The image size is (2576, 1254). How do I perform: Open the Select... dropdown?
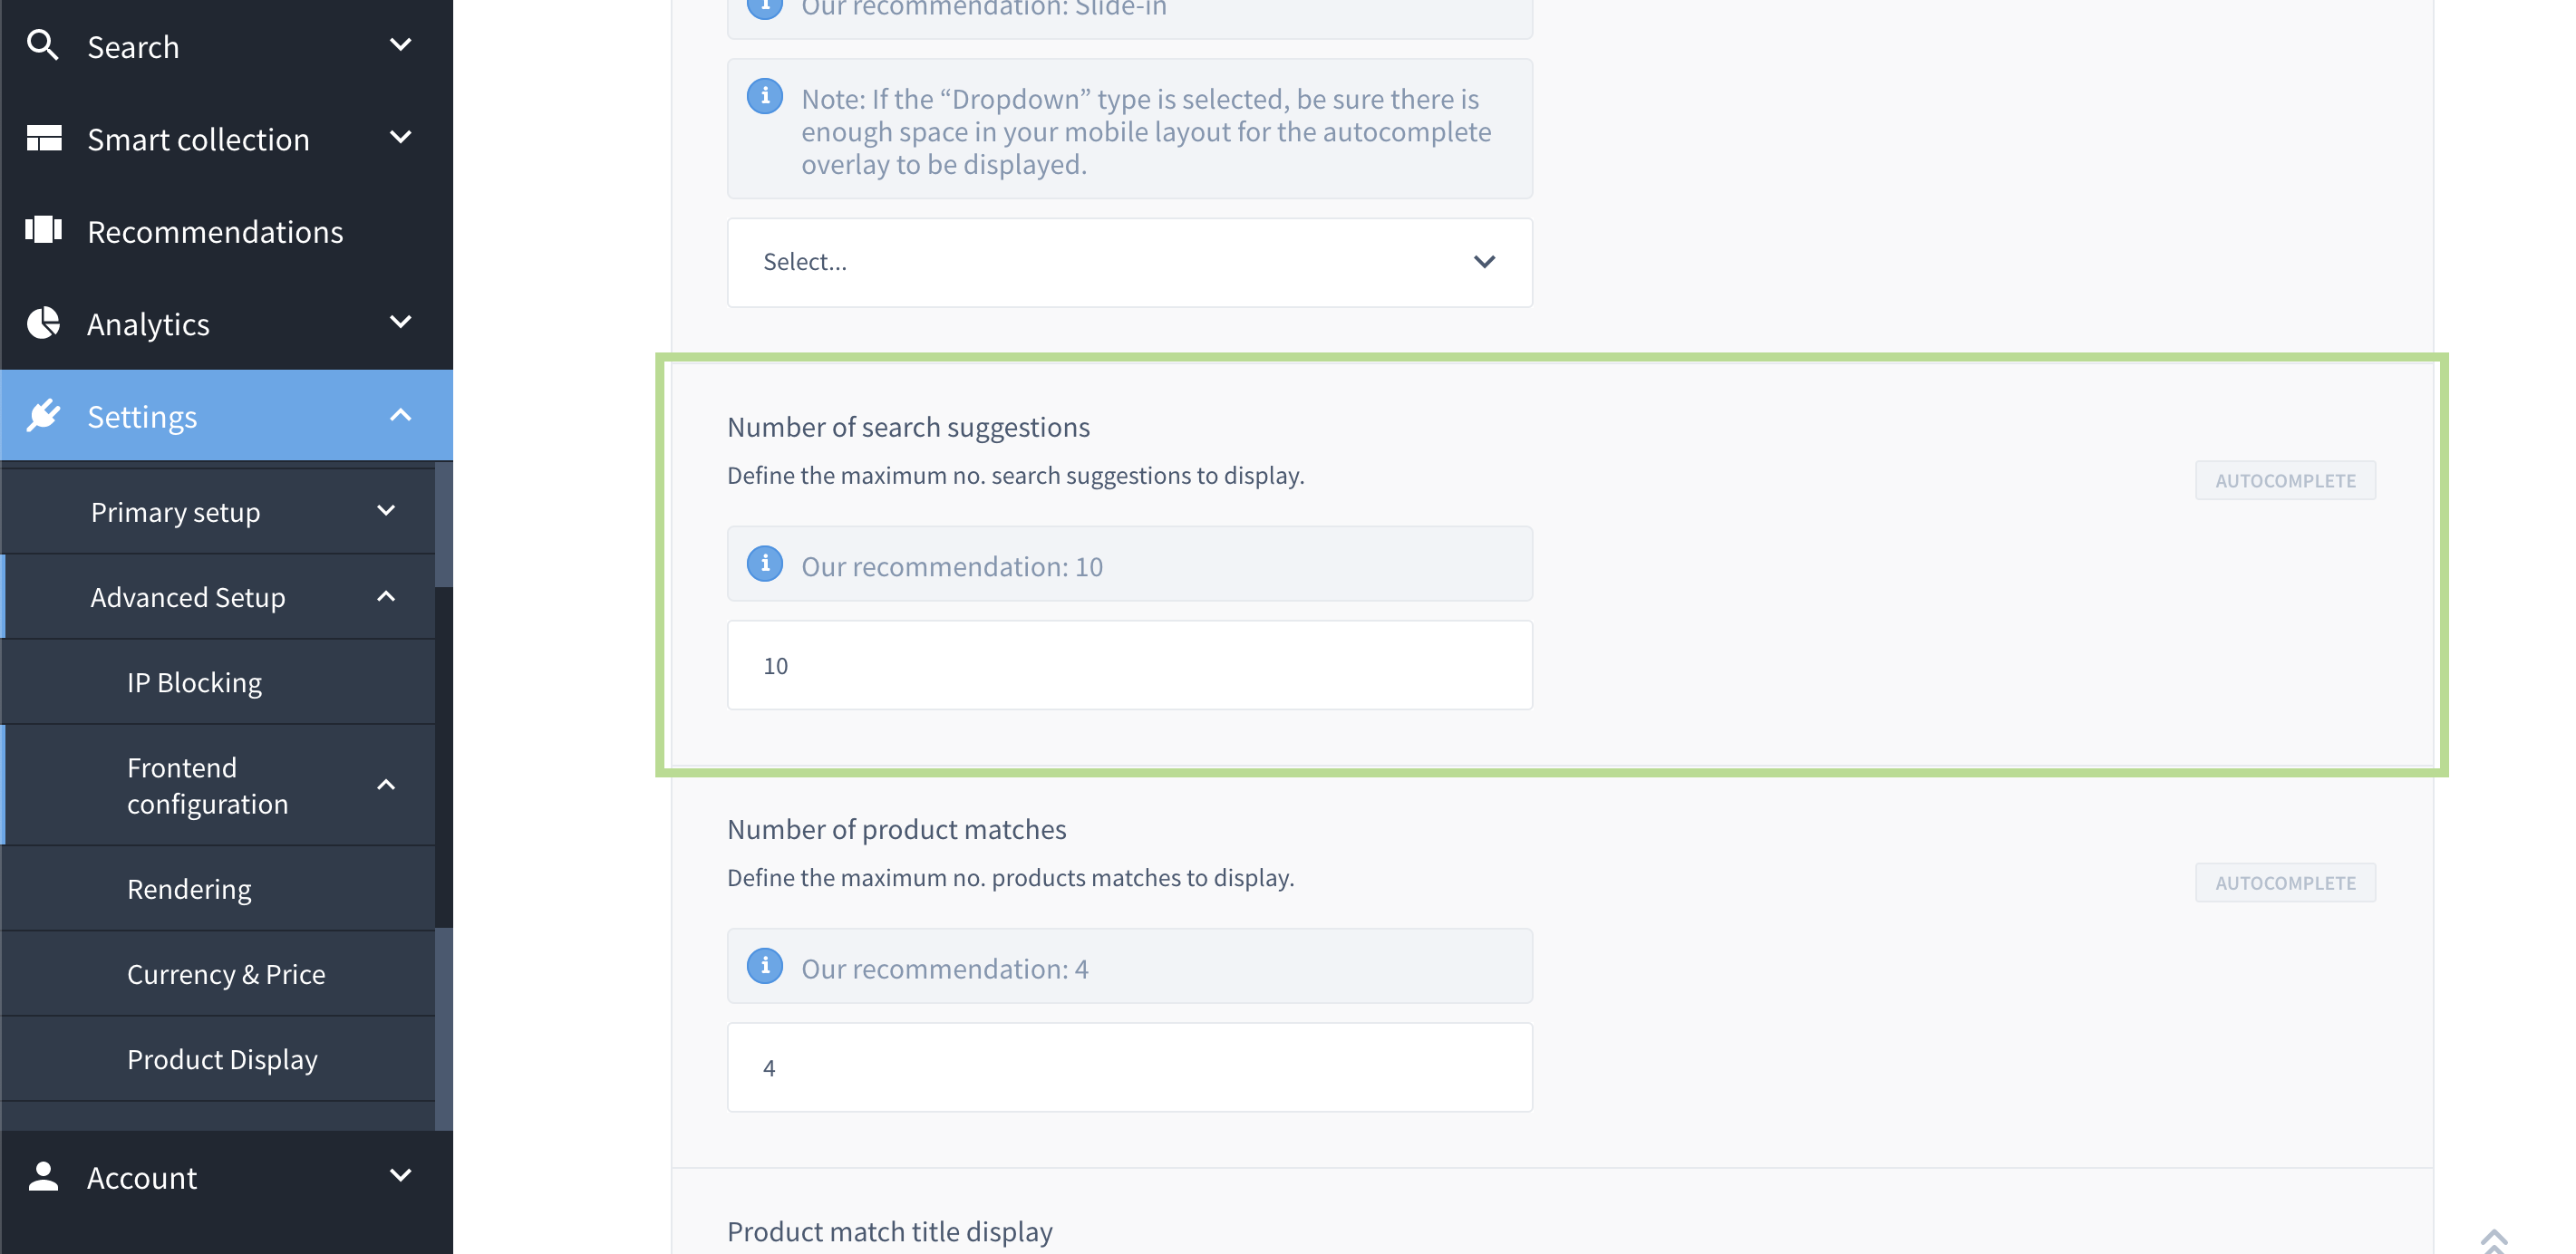tap(1129, 261)
